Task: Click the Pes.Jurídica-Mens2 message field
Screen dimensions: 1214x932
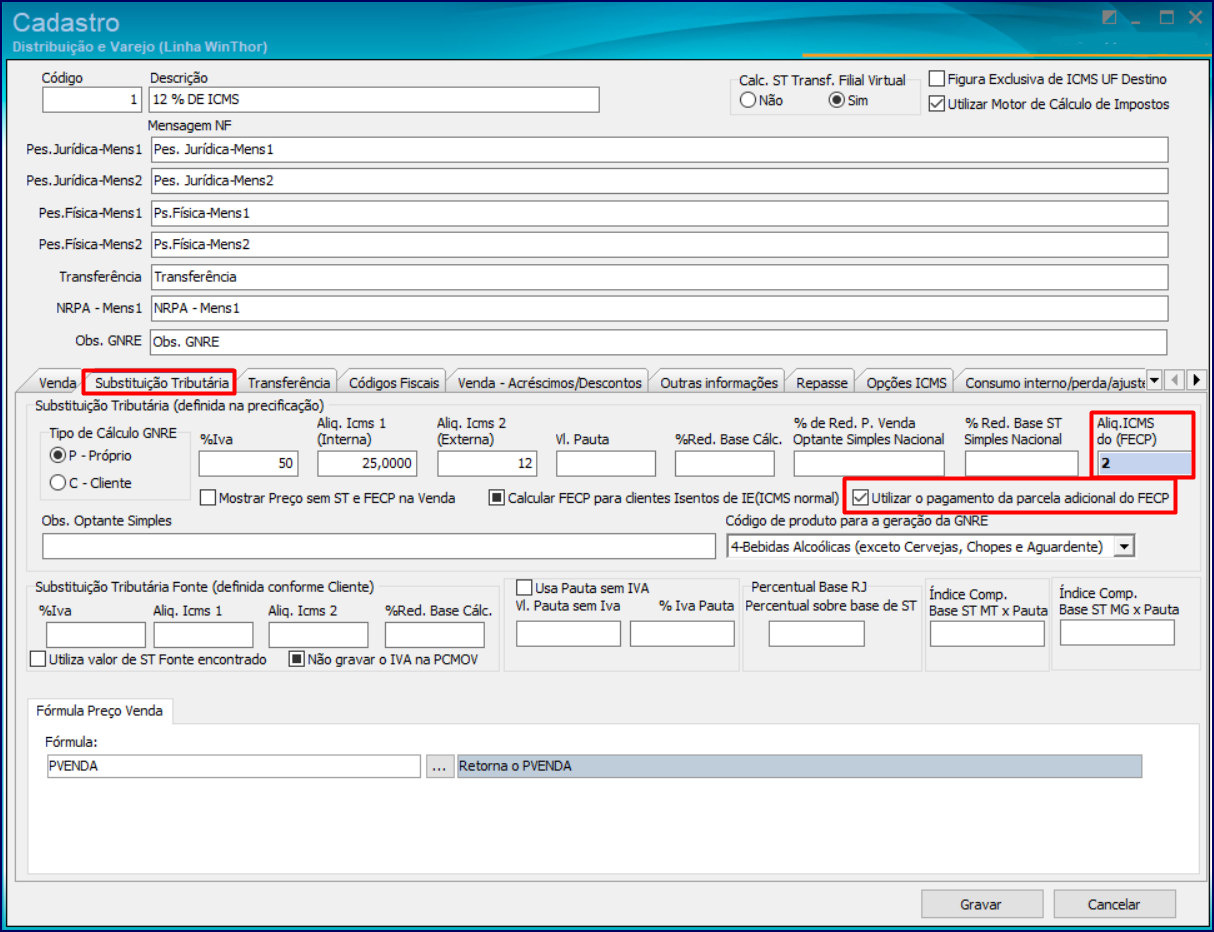Action: [x=659, y=181]
